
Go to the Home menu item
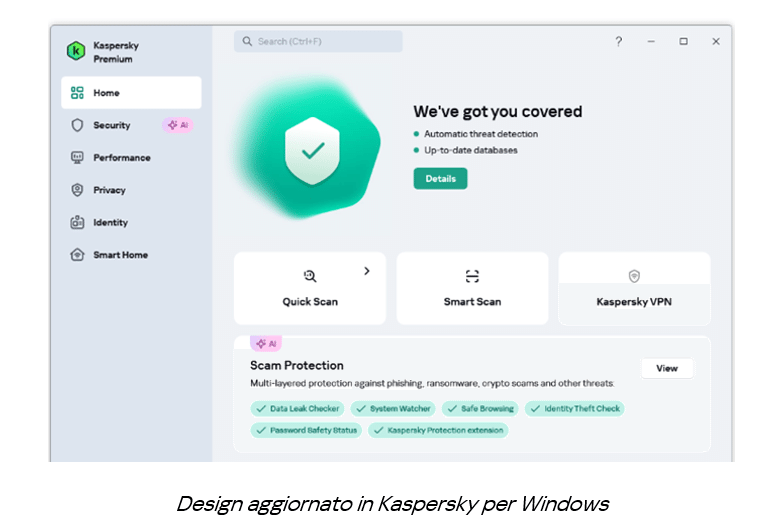[x=131, y=93]
